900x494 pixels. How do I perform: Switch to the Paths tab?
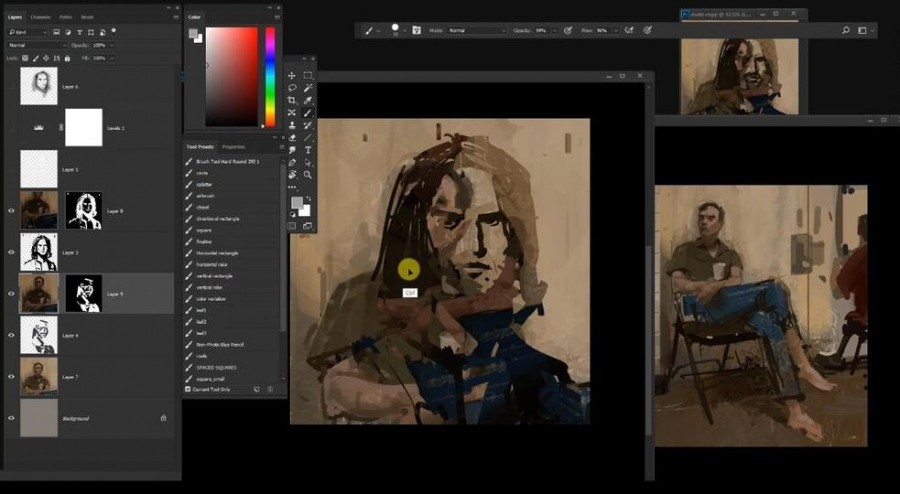(x=66, y=17)
